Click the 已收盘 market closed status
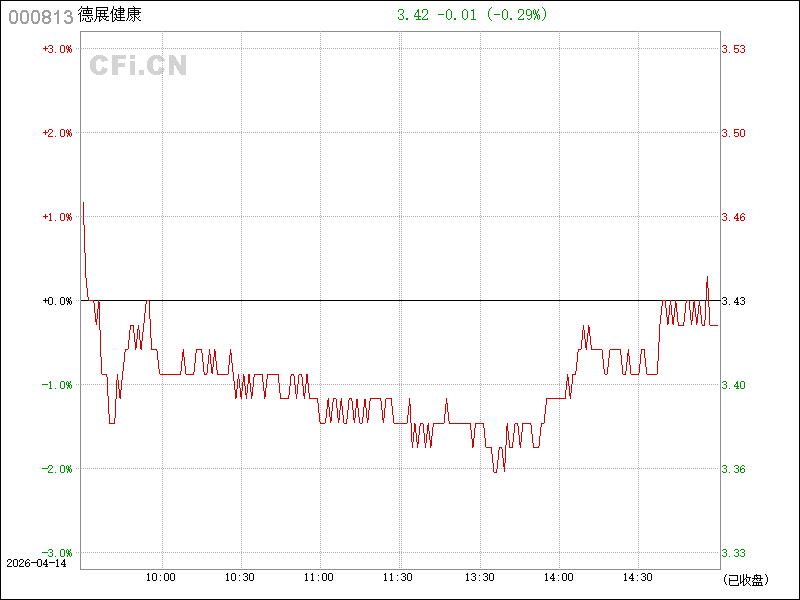 click(744, 579)
